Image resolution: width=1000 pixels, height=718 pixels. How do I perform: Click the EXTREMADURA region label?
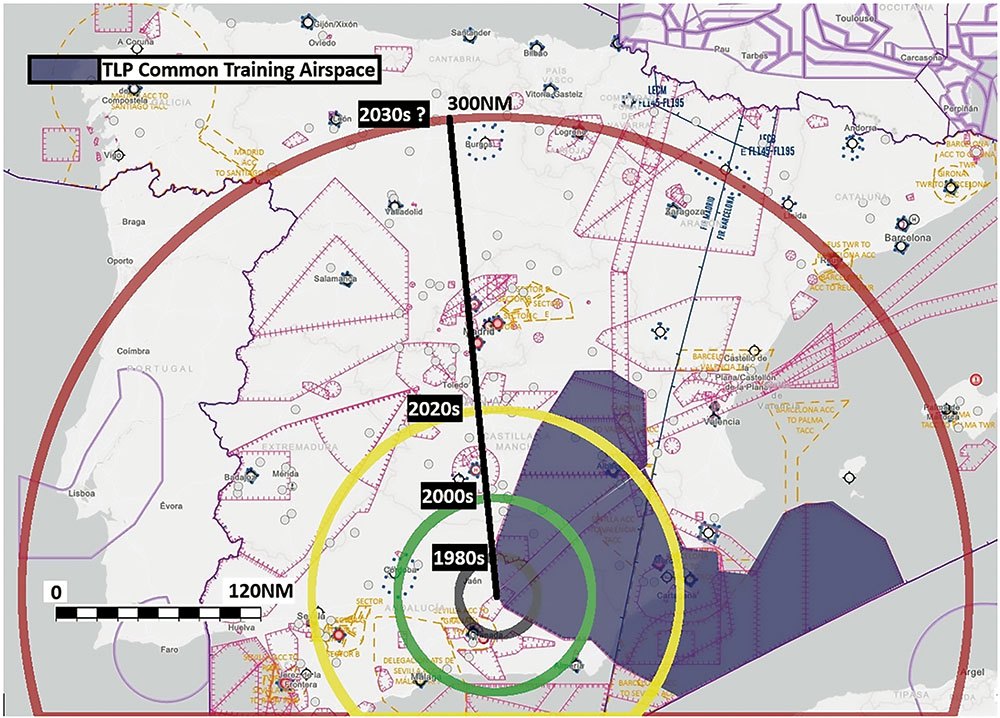299,447
